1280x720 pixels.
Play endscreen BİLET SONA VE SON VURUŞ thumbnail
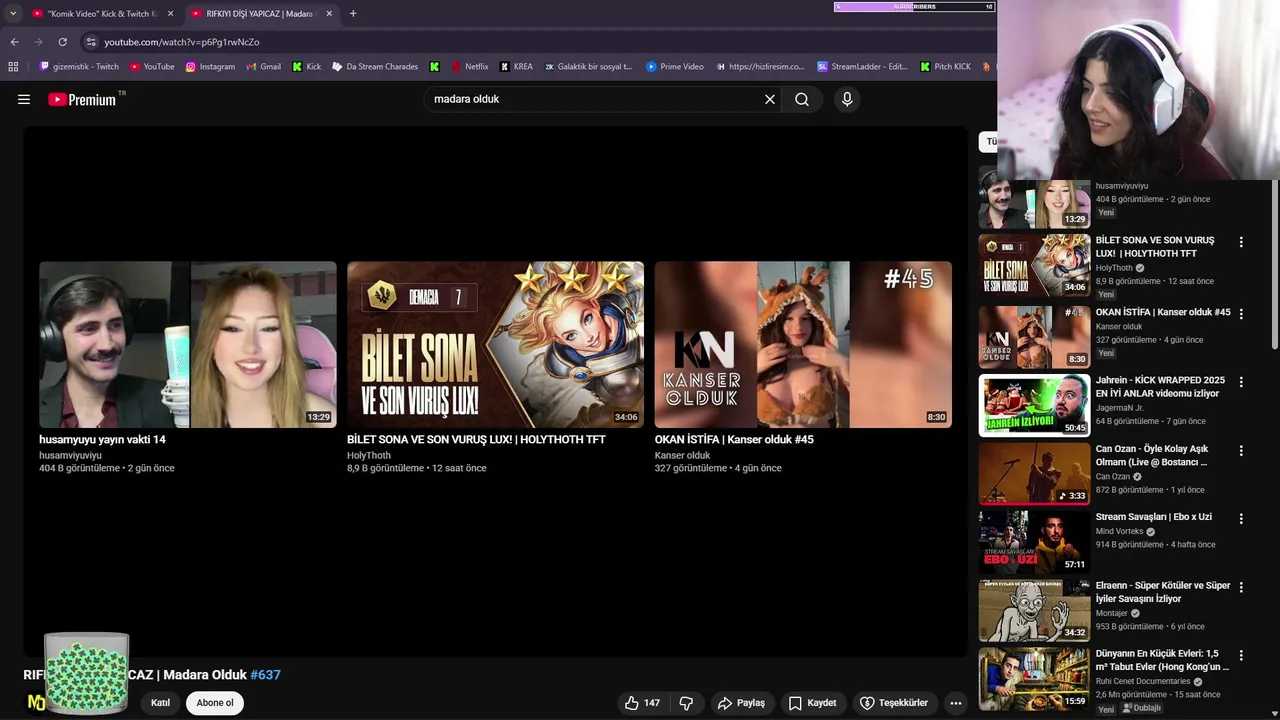coord(496,345)
